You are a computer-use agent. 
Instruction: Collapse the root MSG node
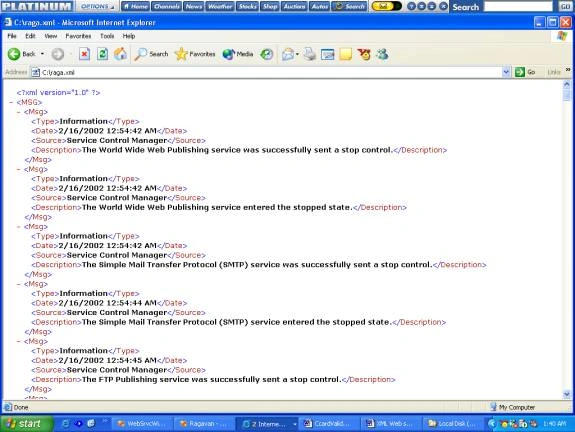coord(11,103)
